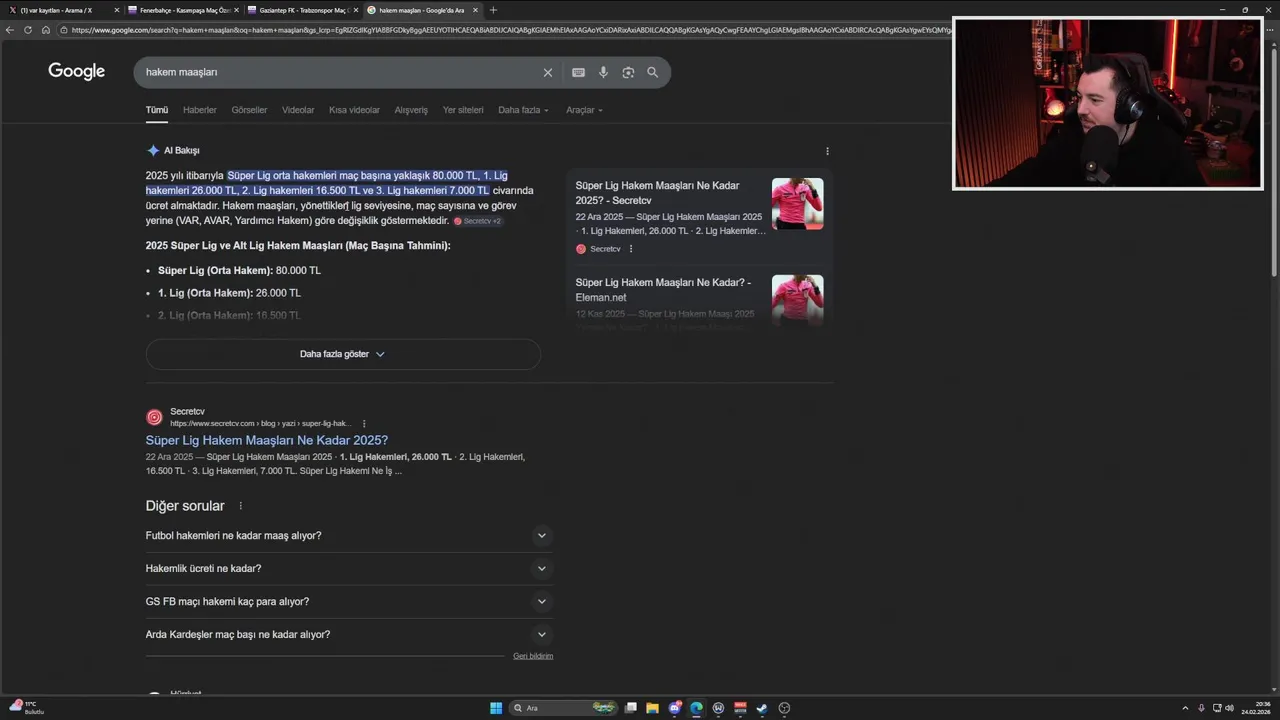Switch to the Videolar tab
Screen dimensions: 1280x720
coord(298,110)
